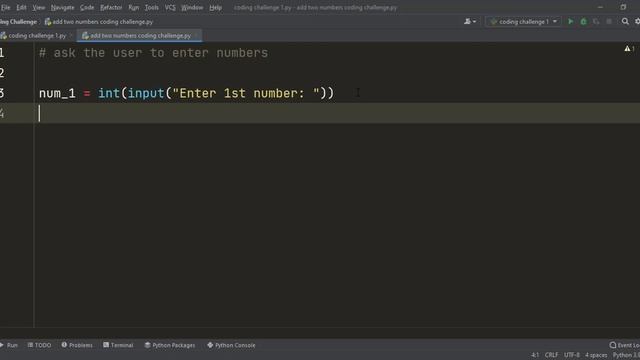Close the add two numbers tab
Viewport: 640px width, 360px height.
click(x=196, y=36)
